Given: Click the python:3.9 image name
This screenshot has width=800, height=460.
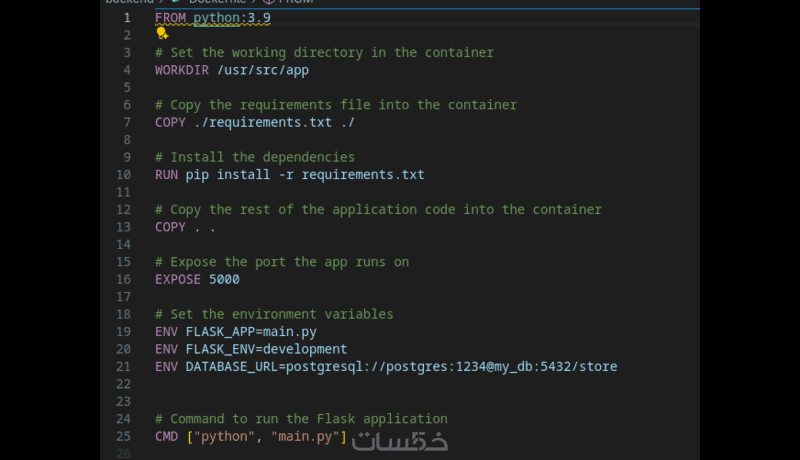Looking at the screenshot, I should pos(232,18).
